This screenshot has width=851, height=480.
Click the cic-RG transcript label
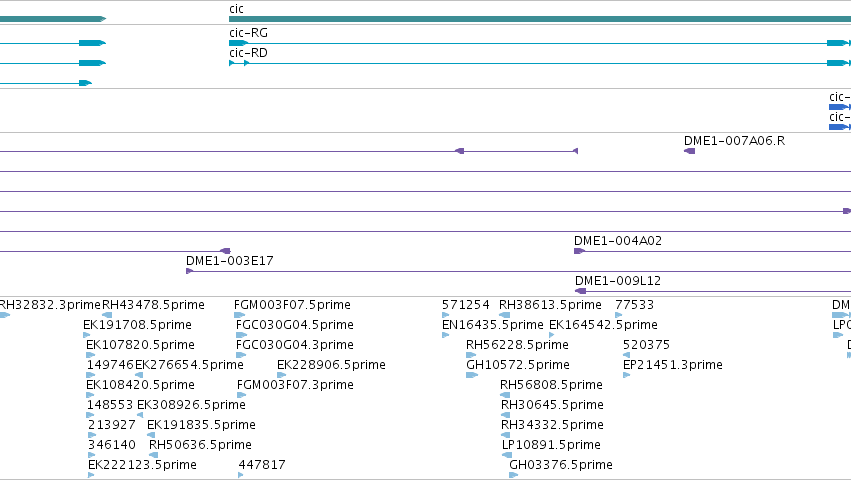pyautogui.click(x=248, y=33)
